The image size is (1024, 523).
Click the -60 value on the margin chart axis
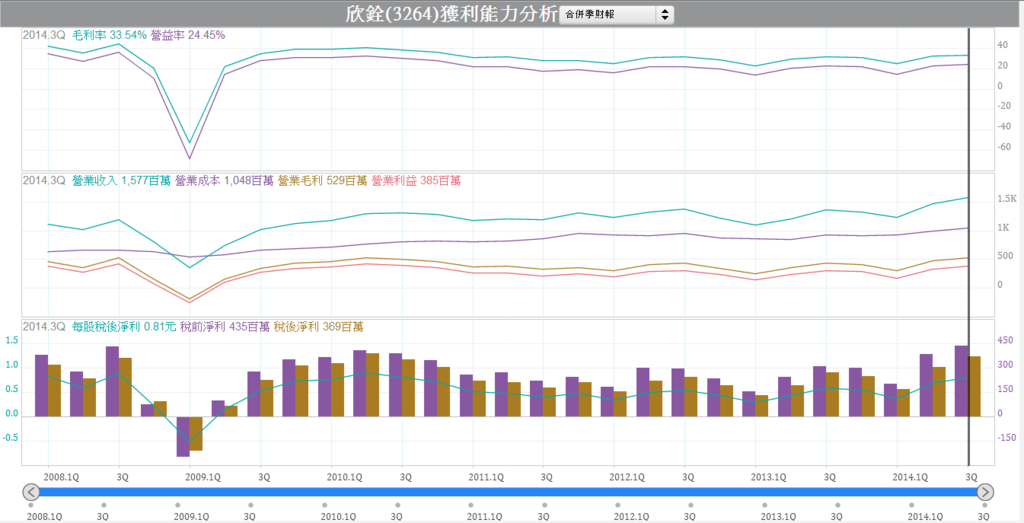[1004, 147]
